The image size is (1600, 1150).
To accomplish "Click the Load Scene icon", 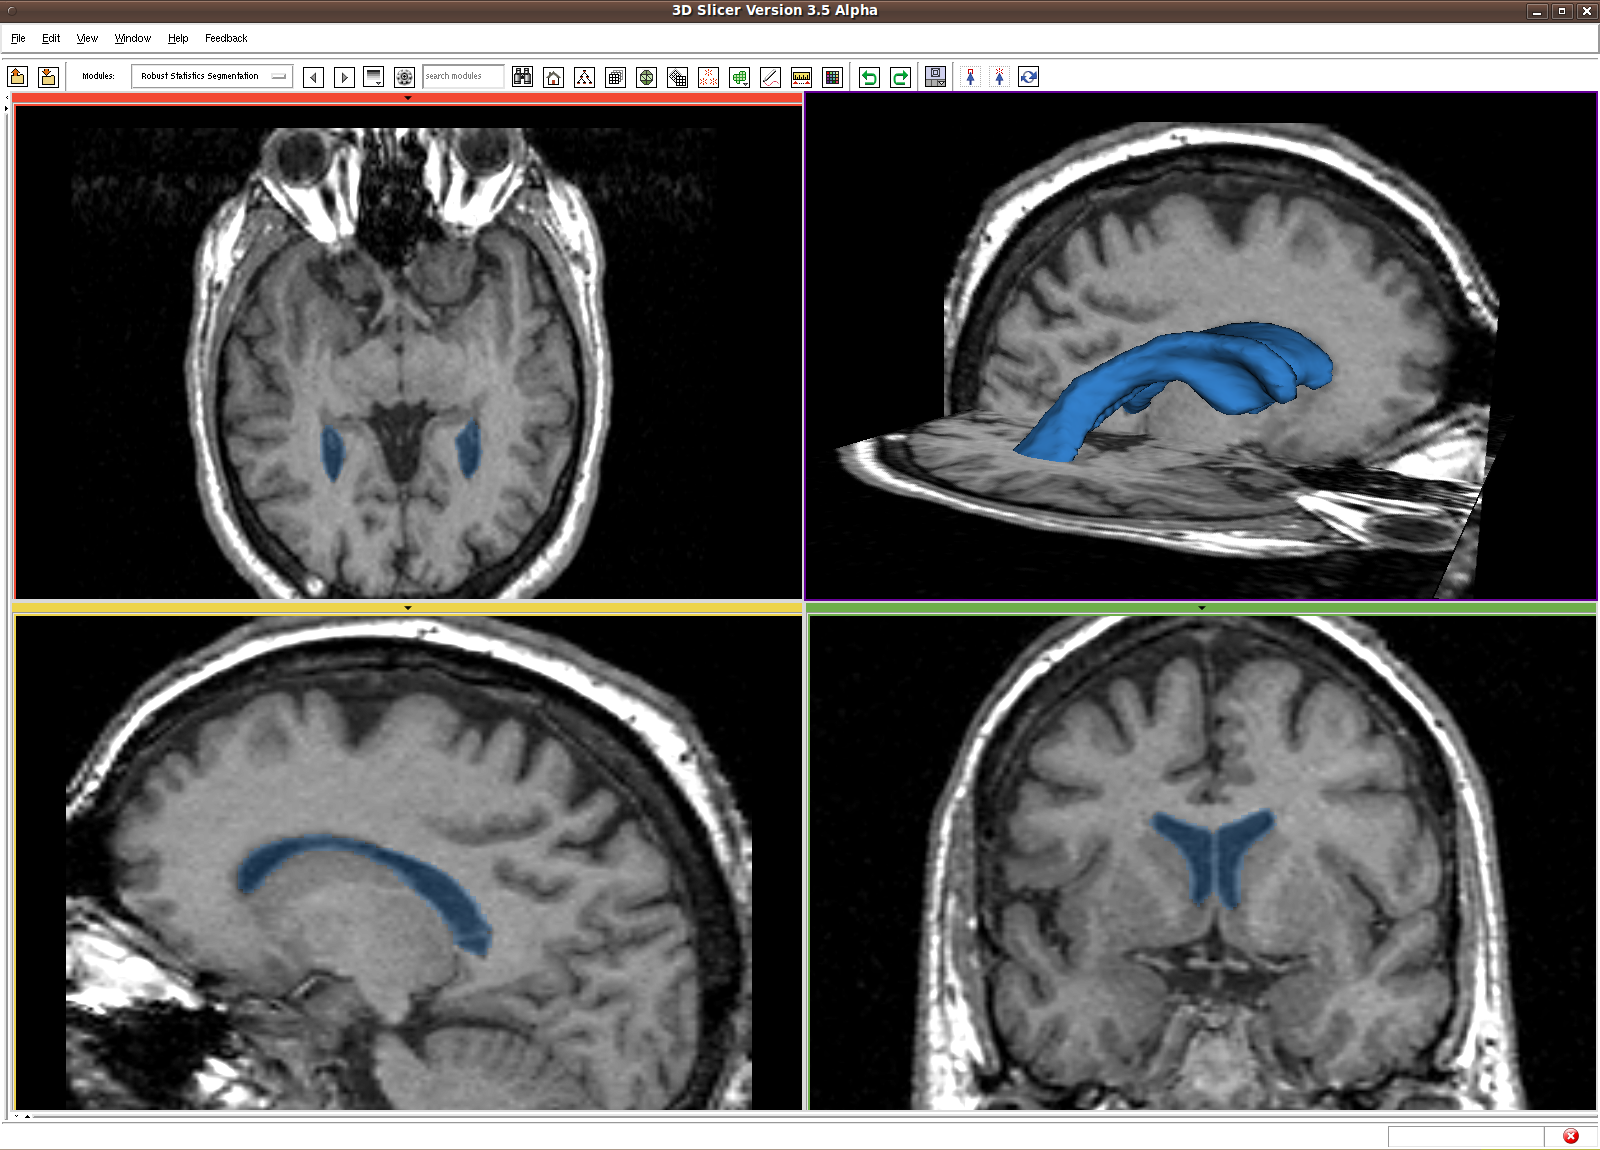I will tap(17, 77).
